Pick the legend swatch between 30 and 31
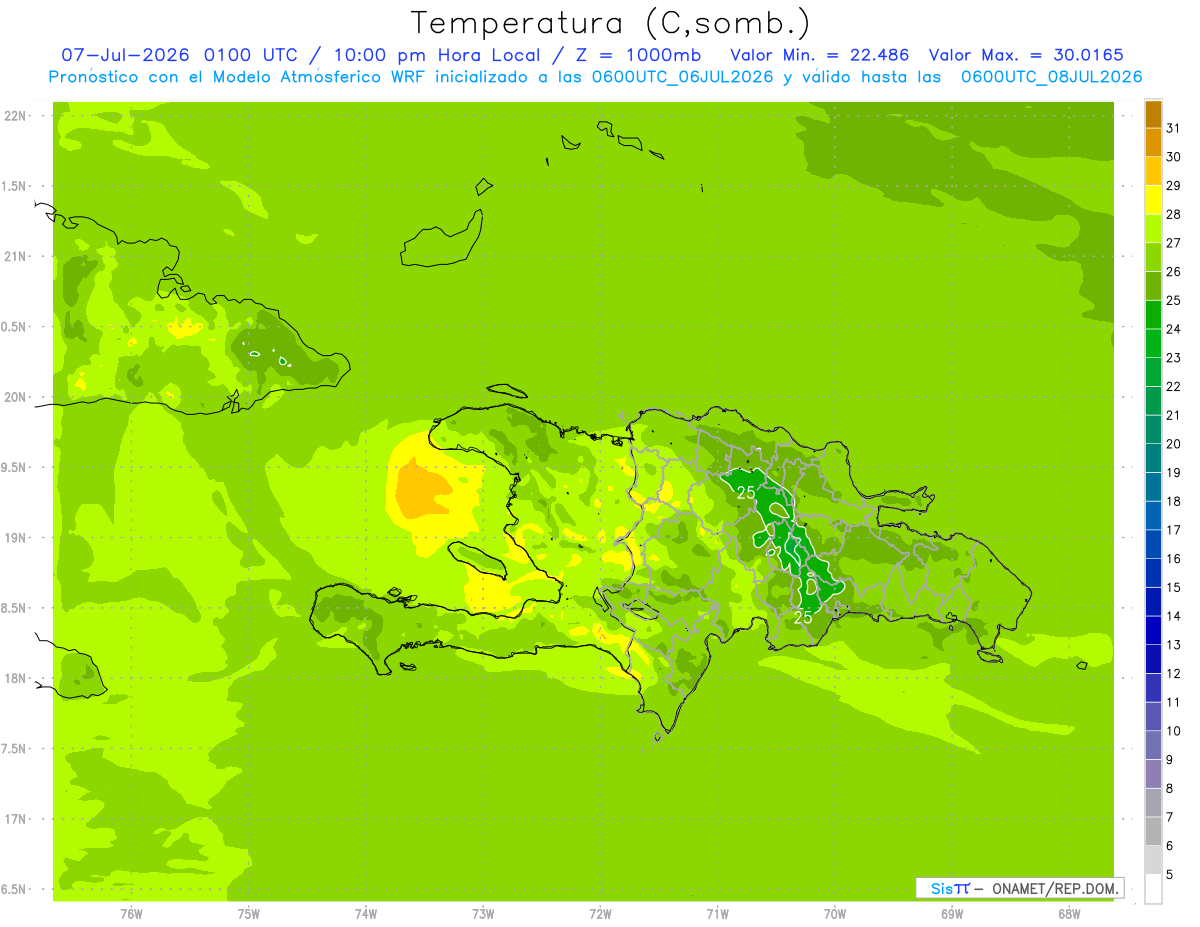 tap(1153, 143)
